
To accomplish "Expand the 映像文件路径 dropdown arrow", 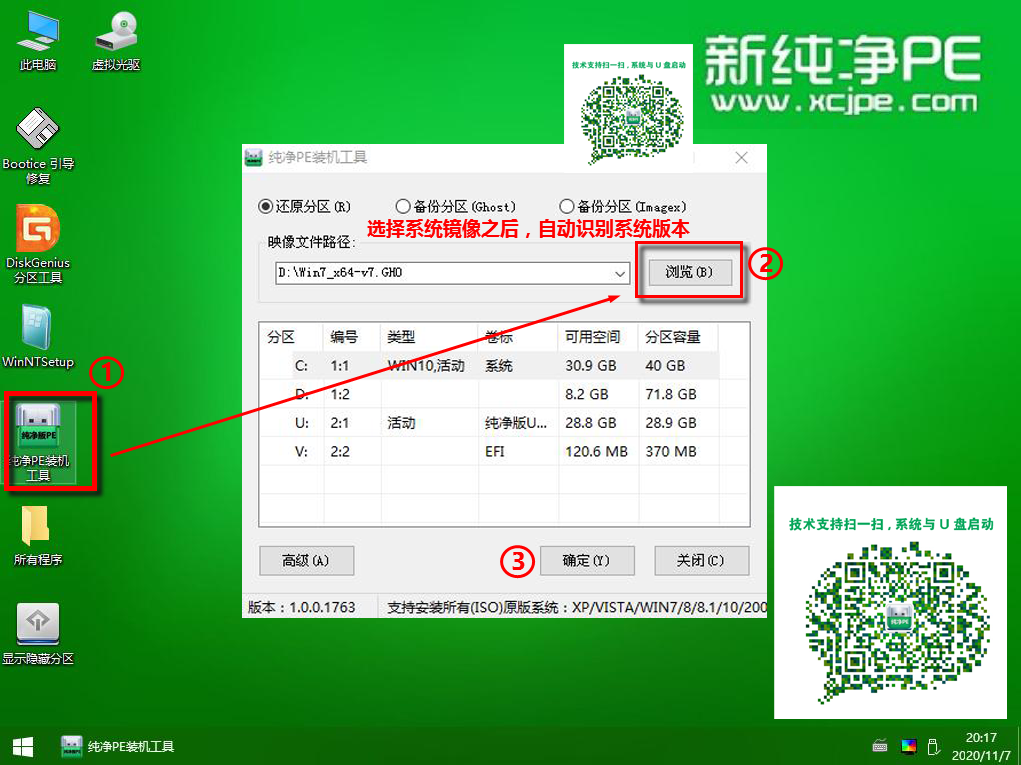I will [620, 272].
